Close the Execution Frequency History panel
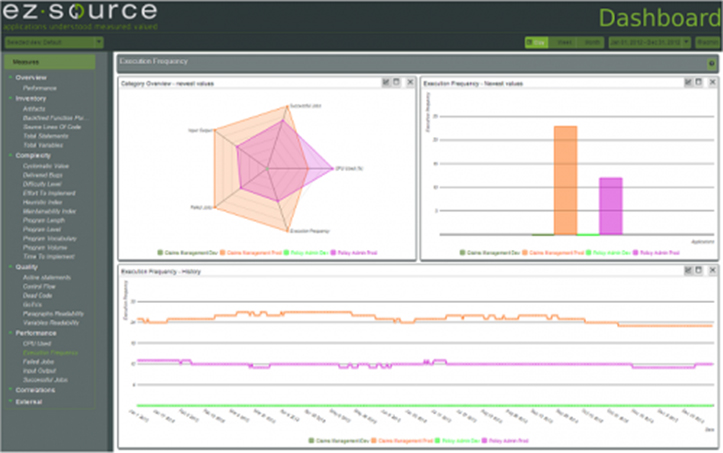 (712, 270)
